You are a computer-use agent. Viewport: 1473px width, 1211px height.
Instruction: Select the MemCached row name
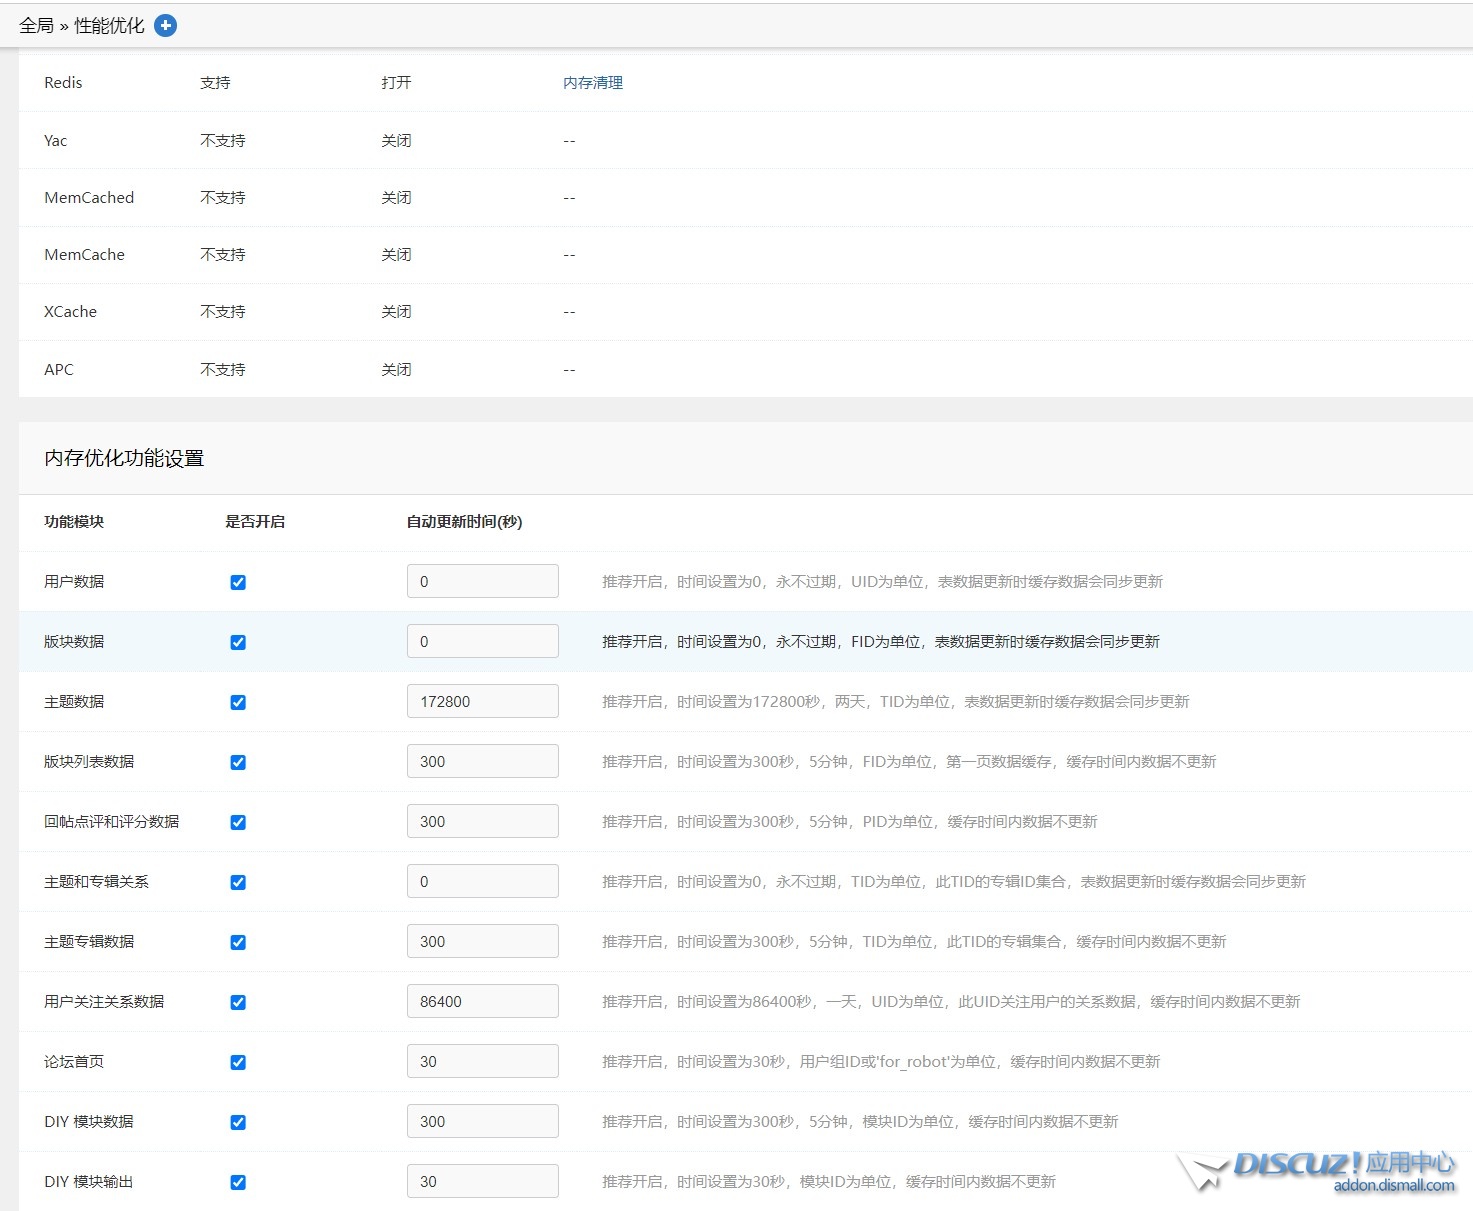89,198
